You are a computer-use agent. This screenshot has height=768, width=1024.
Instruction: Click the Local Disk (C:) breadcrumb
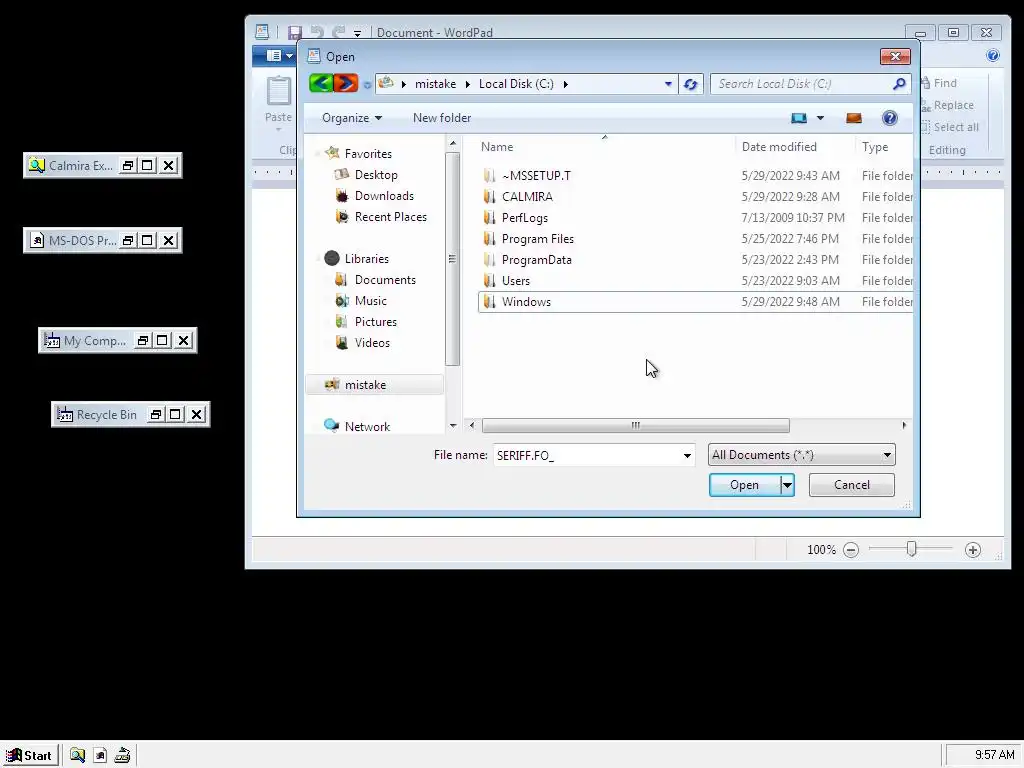(516, 84)
